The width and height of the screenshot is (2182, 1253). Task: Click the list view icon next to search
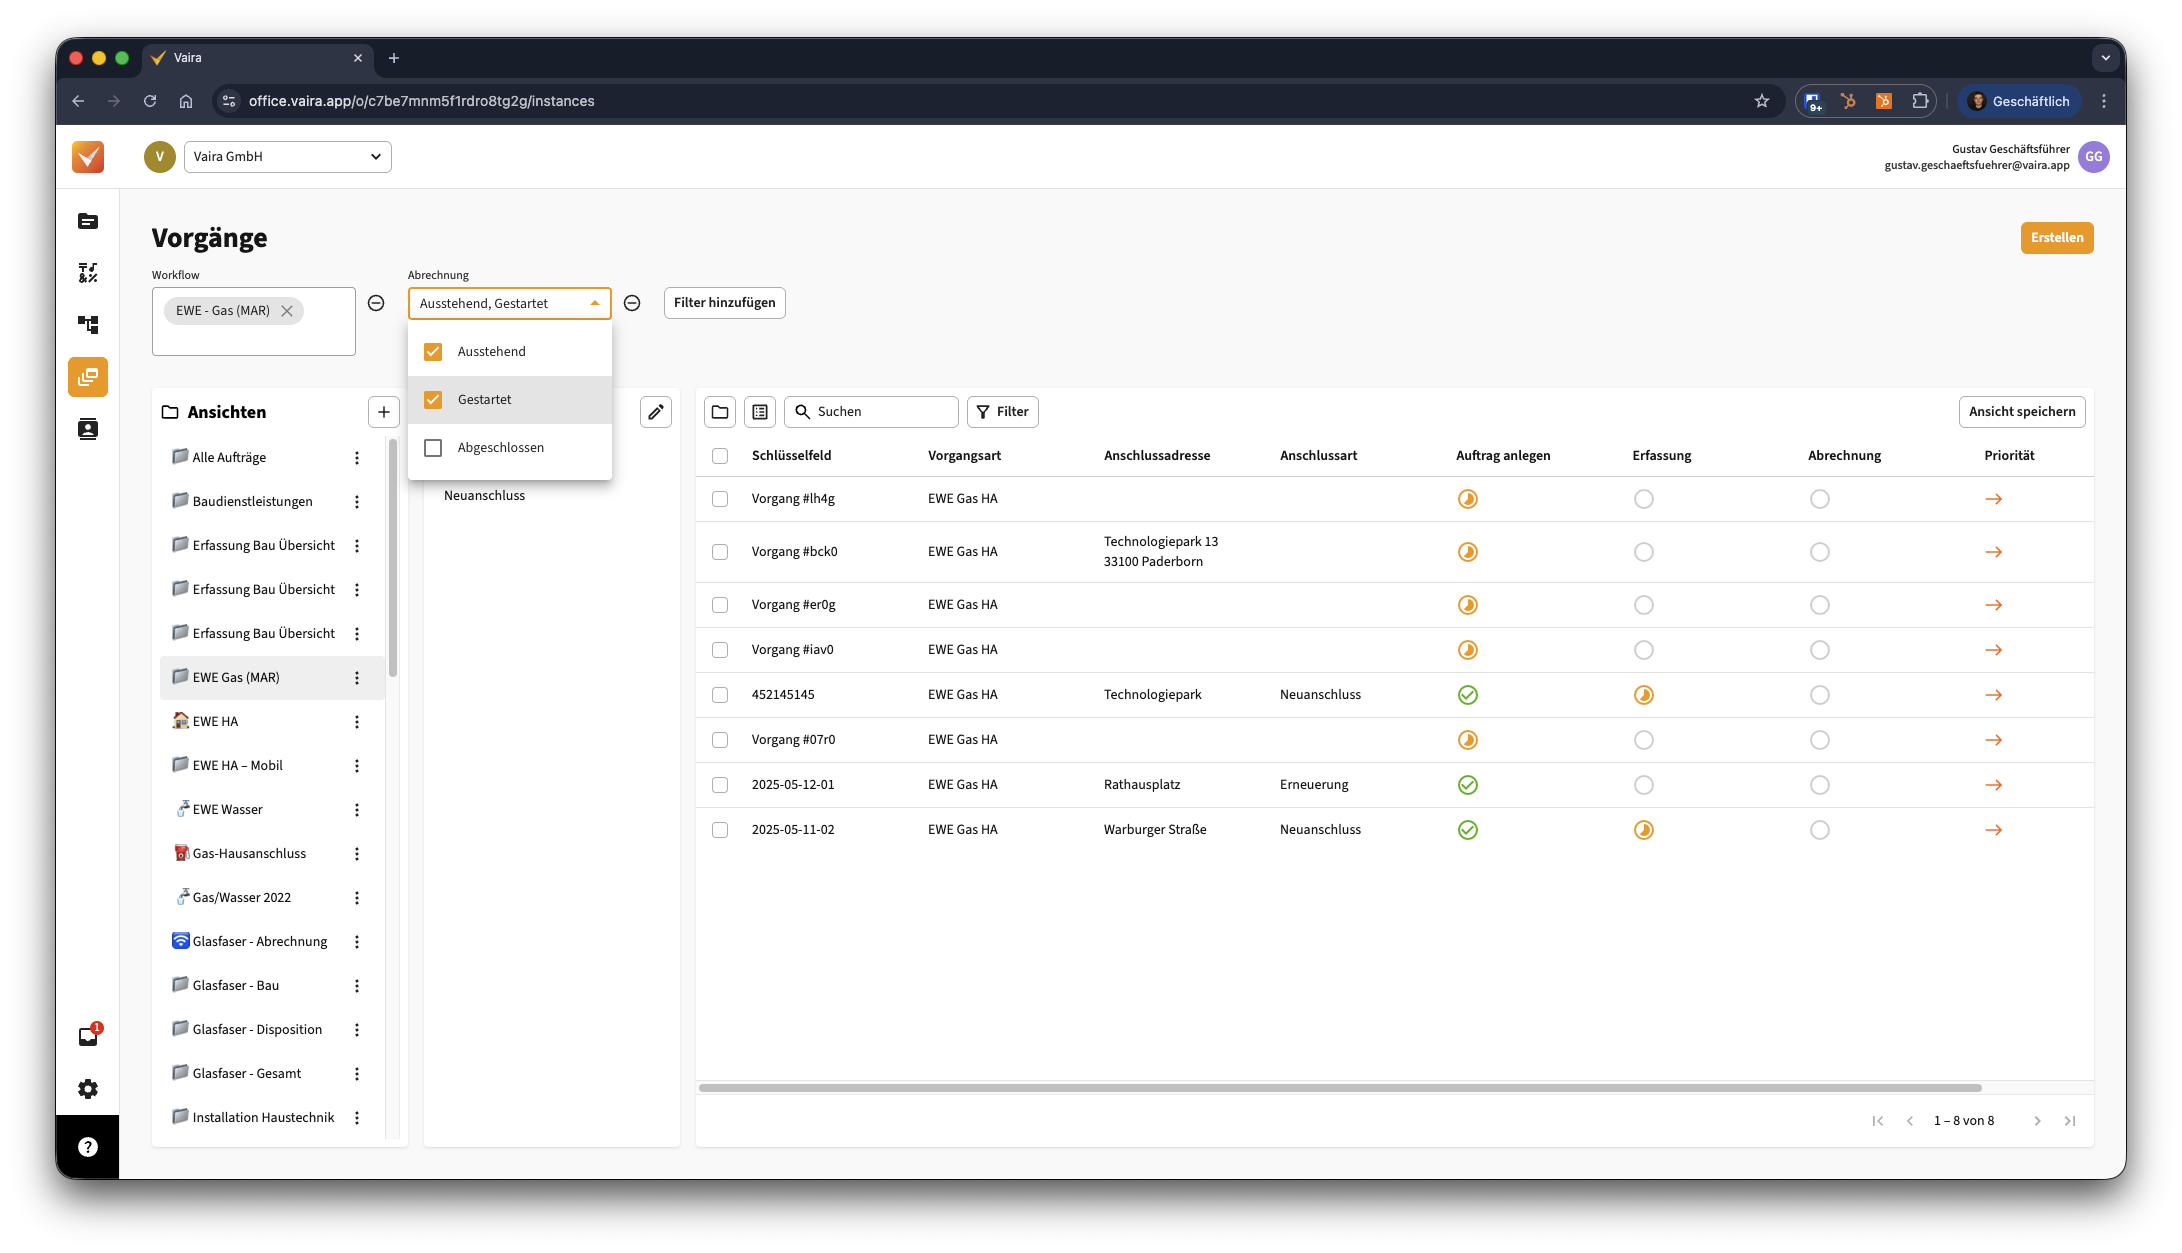click(x=760, y=412)
